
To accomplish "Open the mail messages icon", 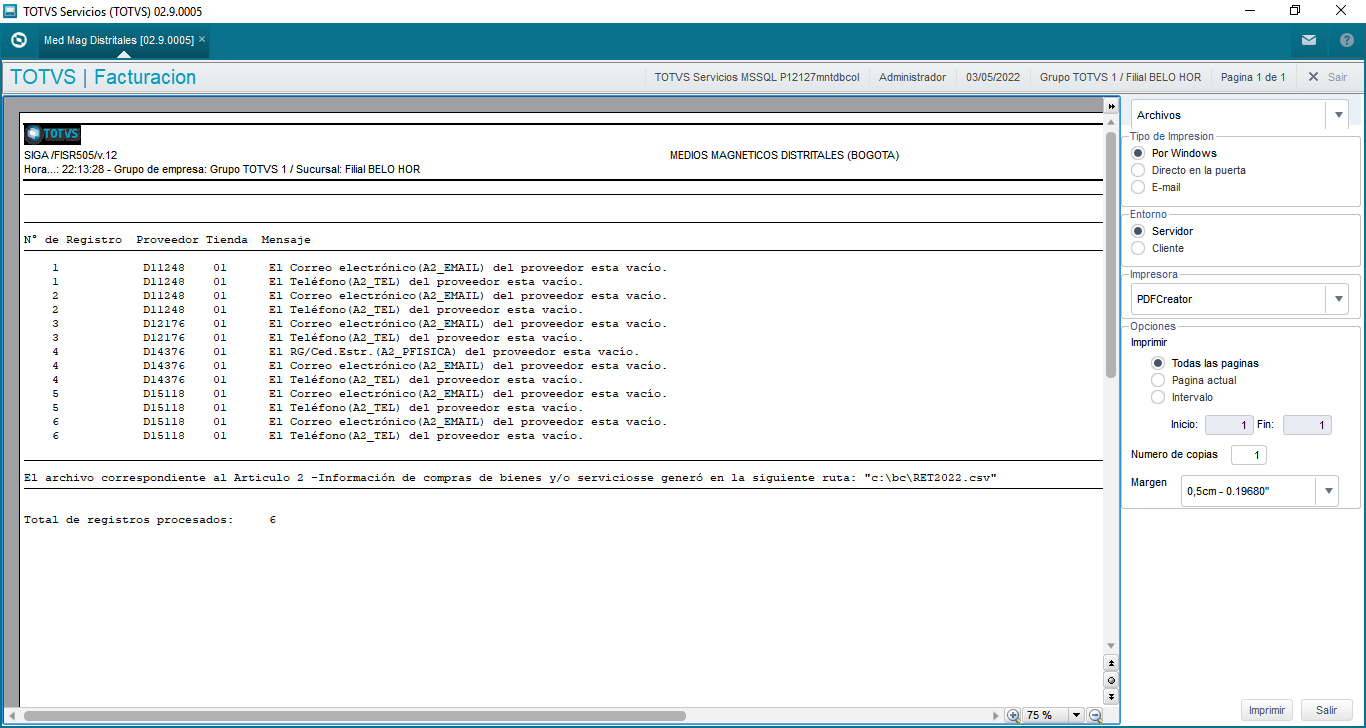I will pos(1309,40).
